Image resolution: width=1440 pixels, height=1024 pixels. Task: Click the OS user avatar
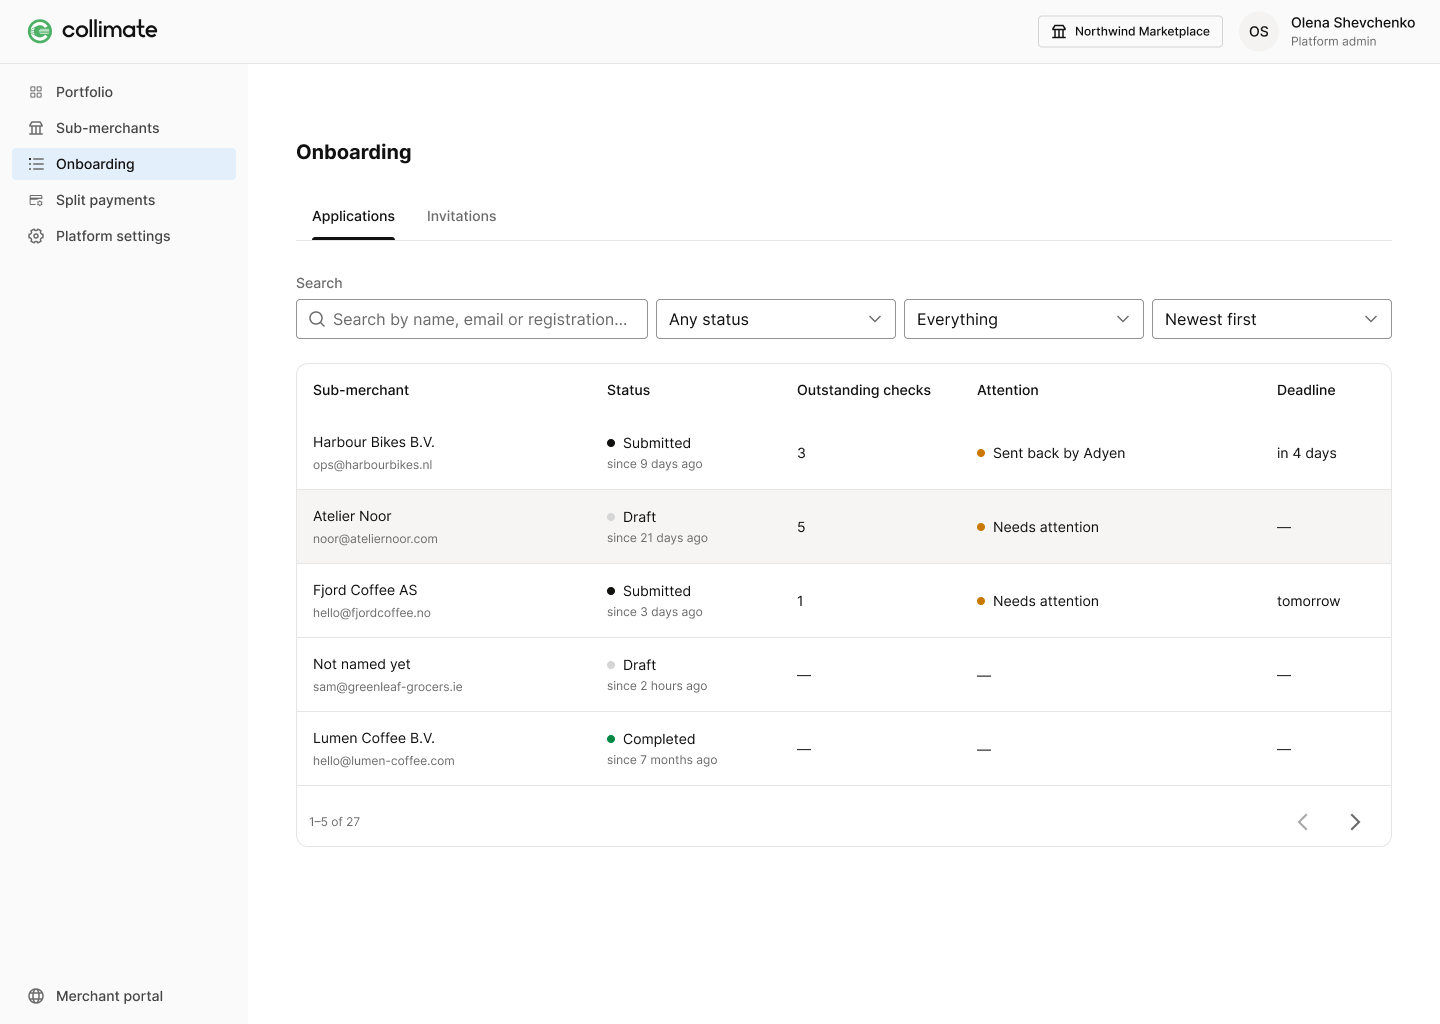click(1259, 31)
